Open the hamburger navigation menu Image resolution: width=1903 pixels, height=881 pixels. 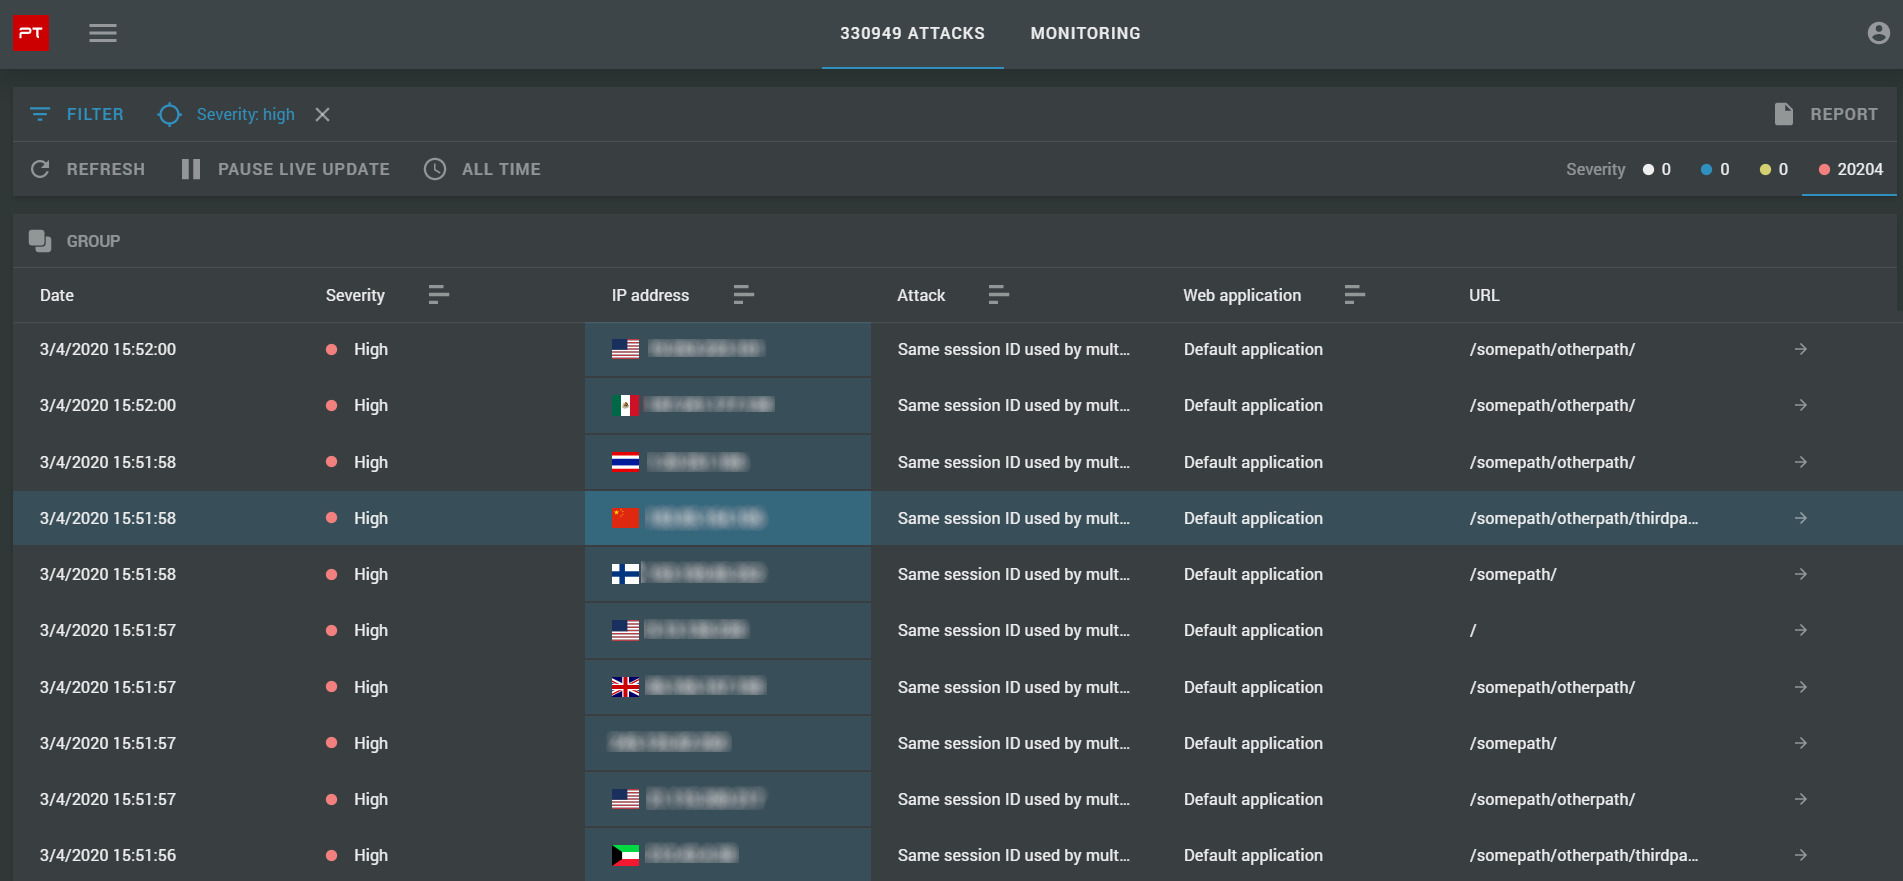point(103,33)
